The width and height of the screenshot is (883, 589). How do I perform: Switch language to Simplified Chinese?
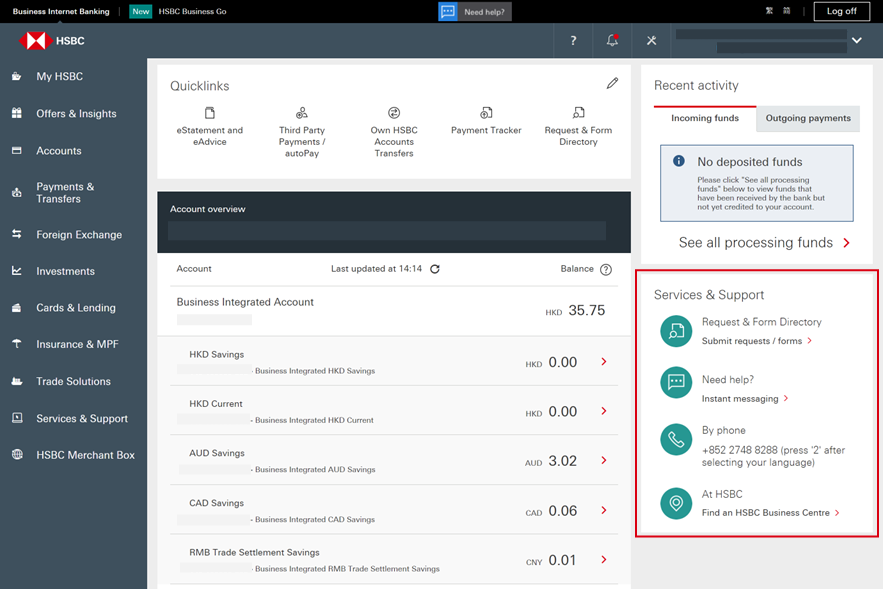click(x=787, y=11)
